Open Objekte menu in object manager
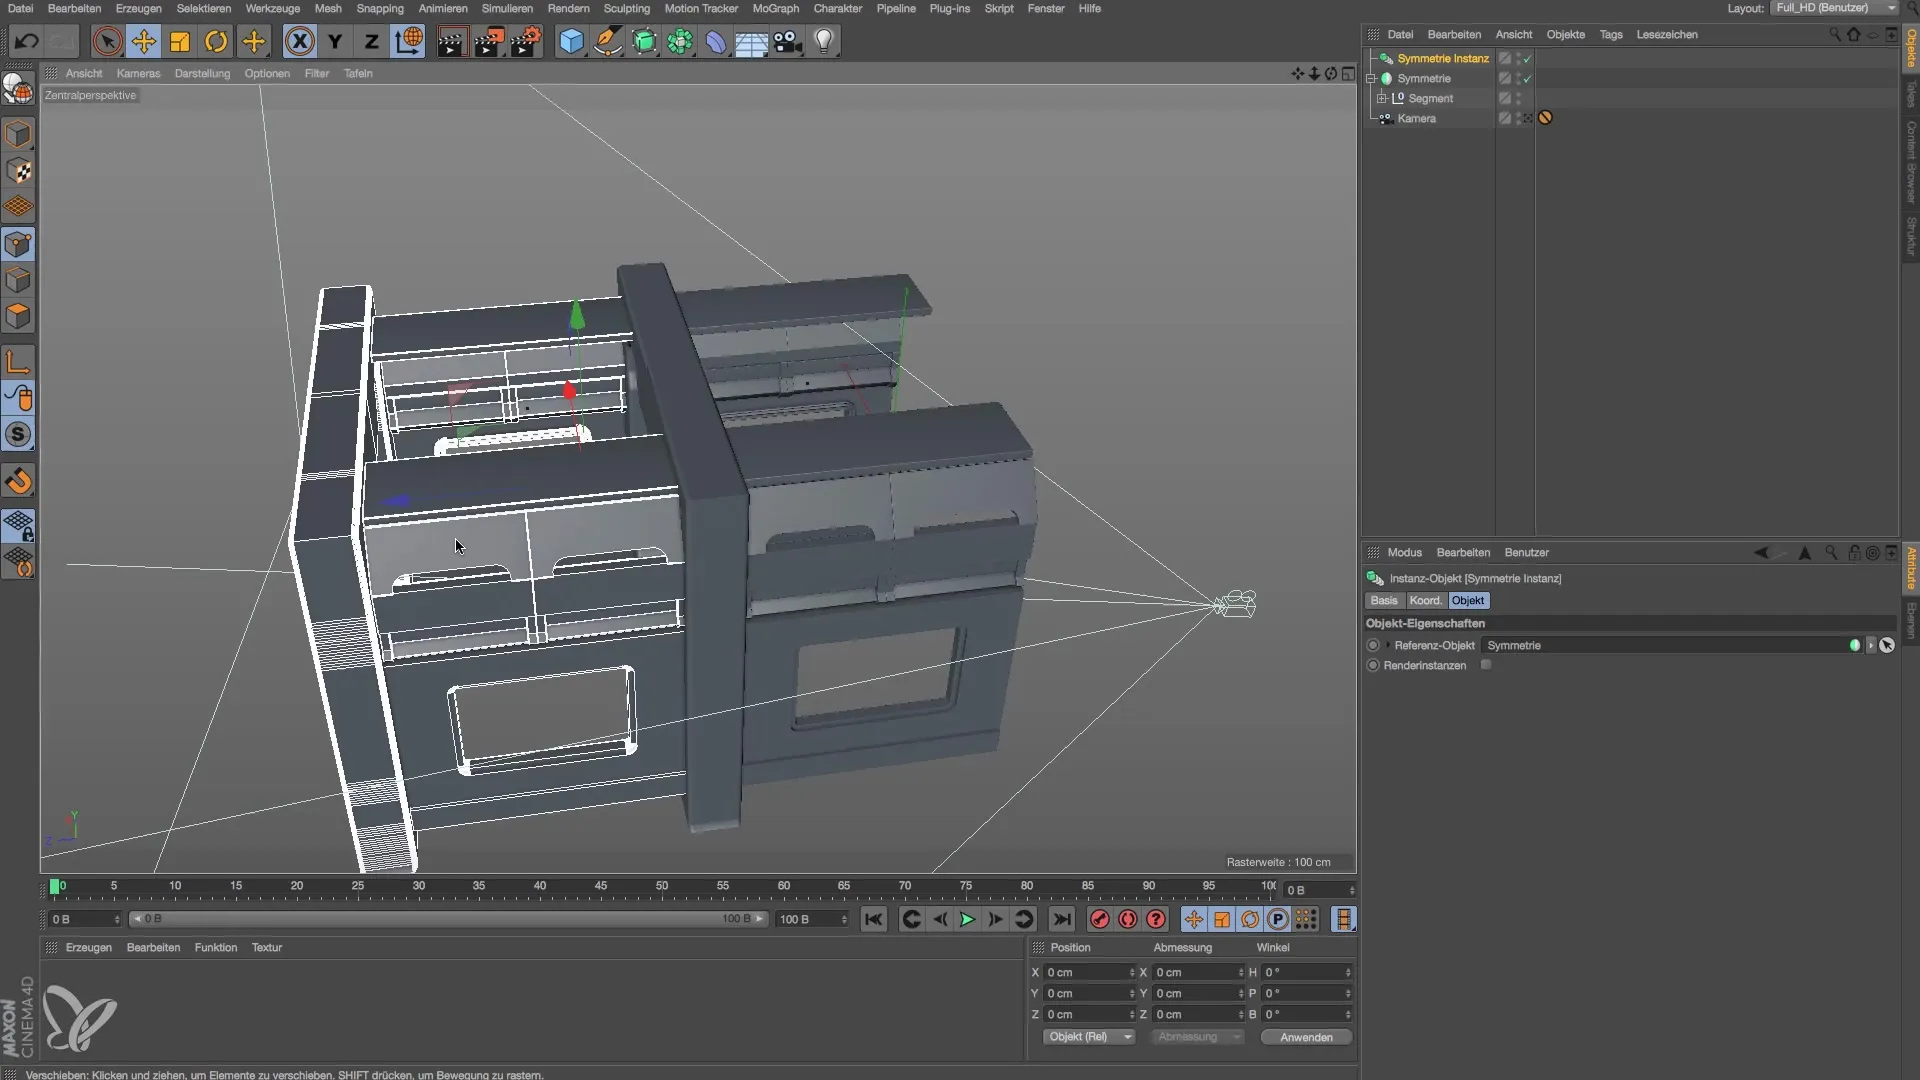The height and width of the screenshot is (1080, 1920). click(1566, 34)
